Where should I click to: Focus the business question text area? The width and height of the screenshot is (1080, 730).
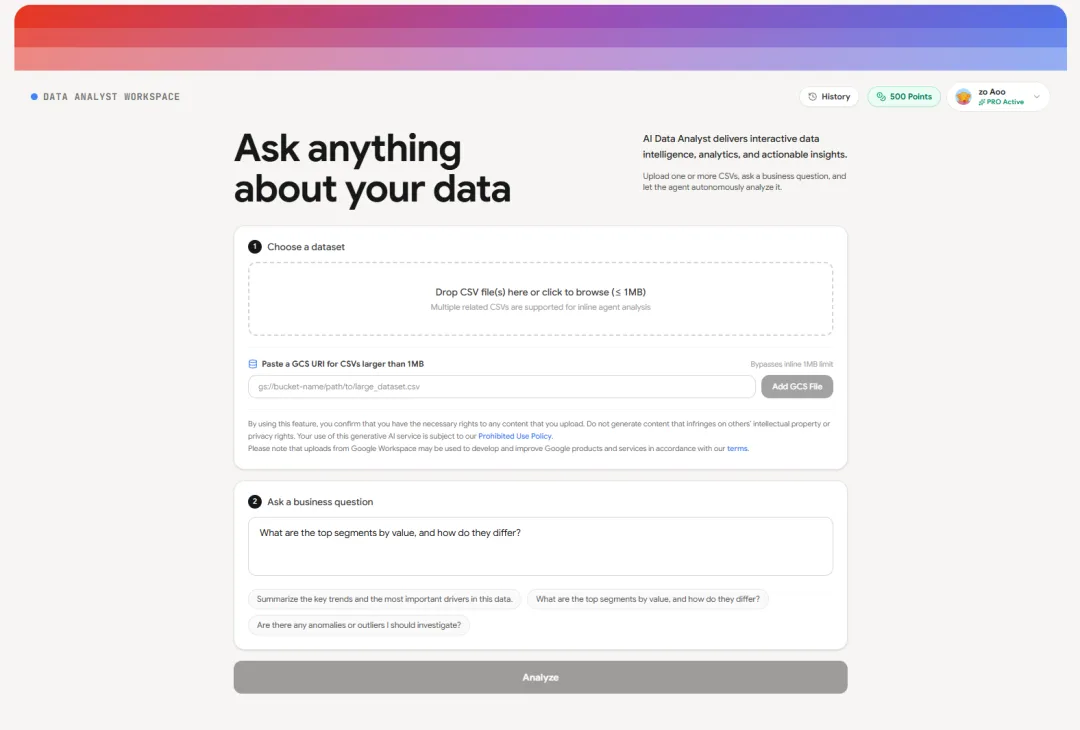pyautogui.click(x=541, y=546)
